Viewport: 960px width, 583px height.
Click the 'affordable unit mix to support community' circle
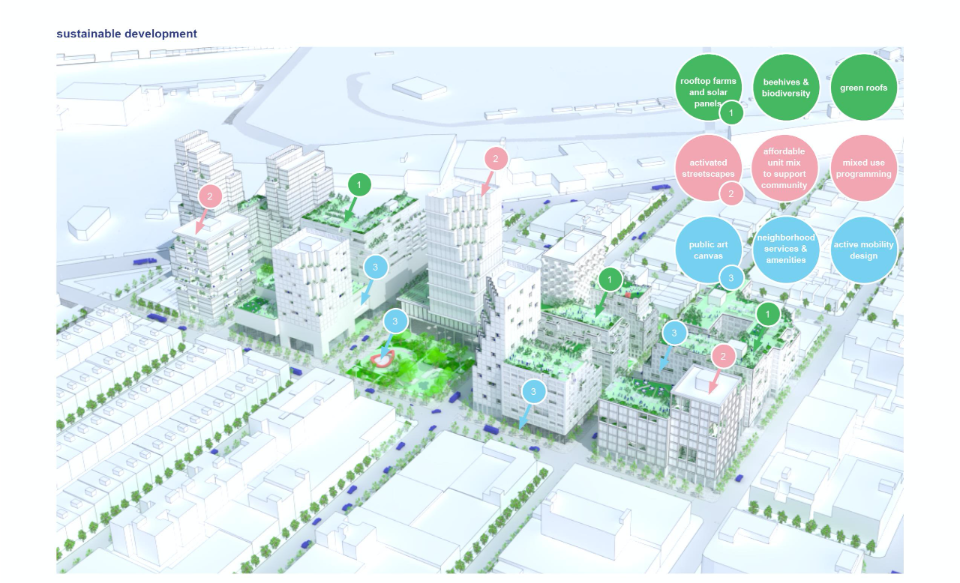click(x=784, y=168)
